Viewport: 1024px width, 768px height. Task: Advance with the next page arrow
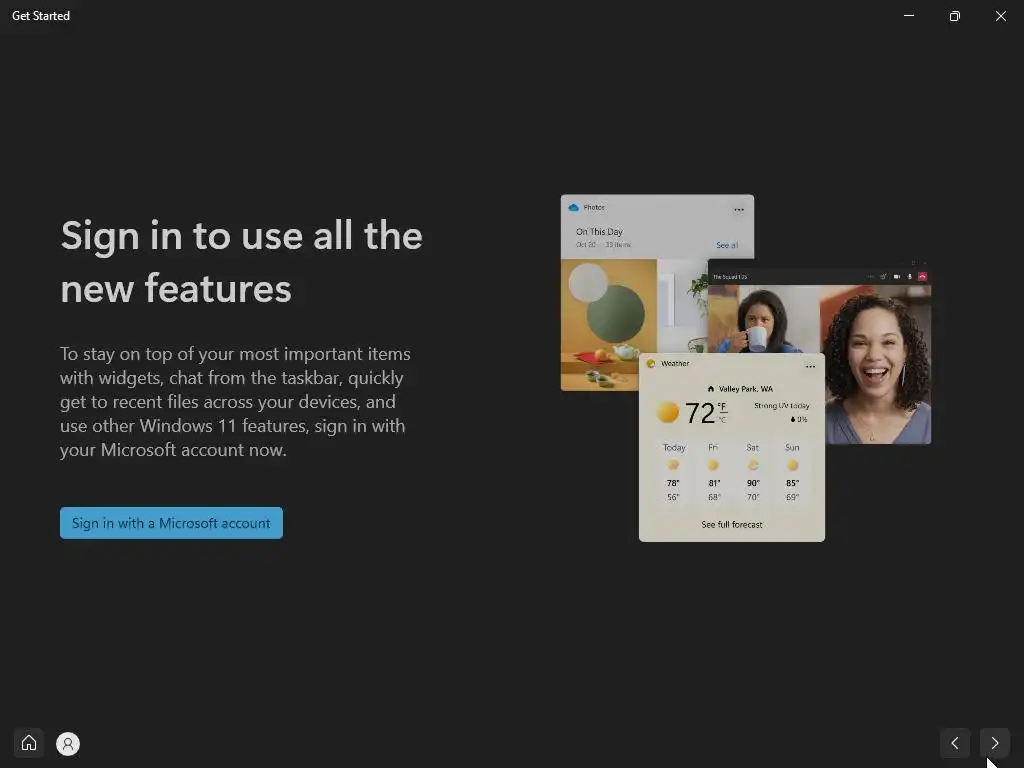pyautogui.click(x=995, y=743)
